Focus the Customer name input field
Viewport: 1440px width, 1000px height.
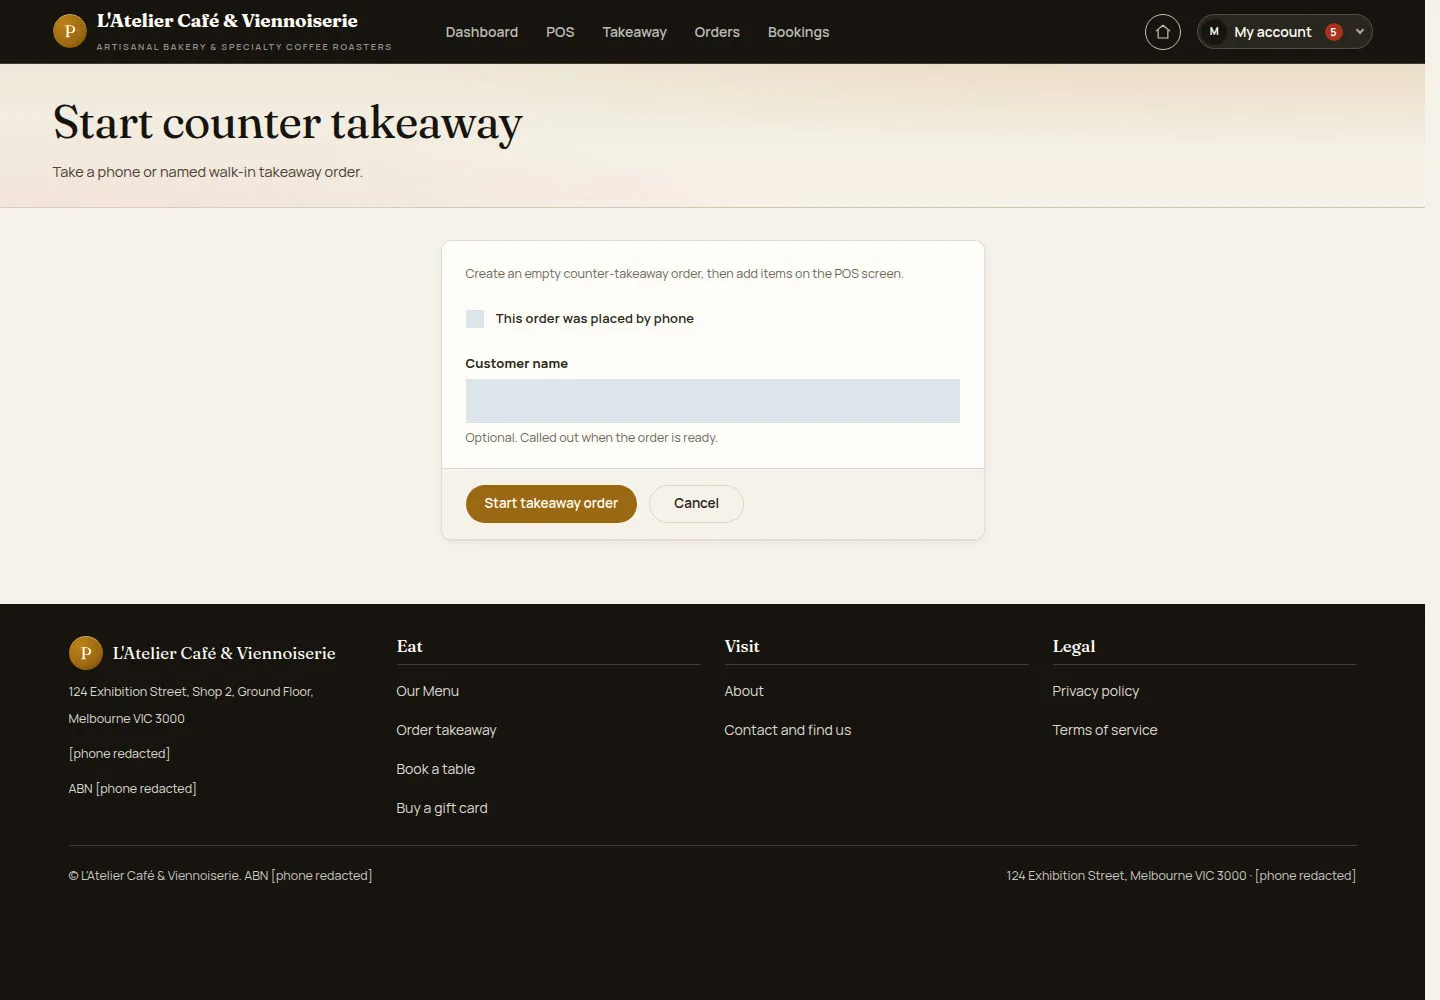point(712,401)
